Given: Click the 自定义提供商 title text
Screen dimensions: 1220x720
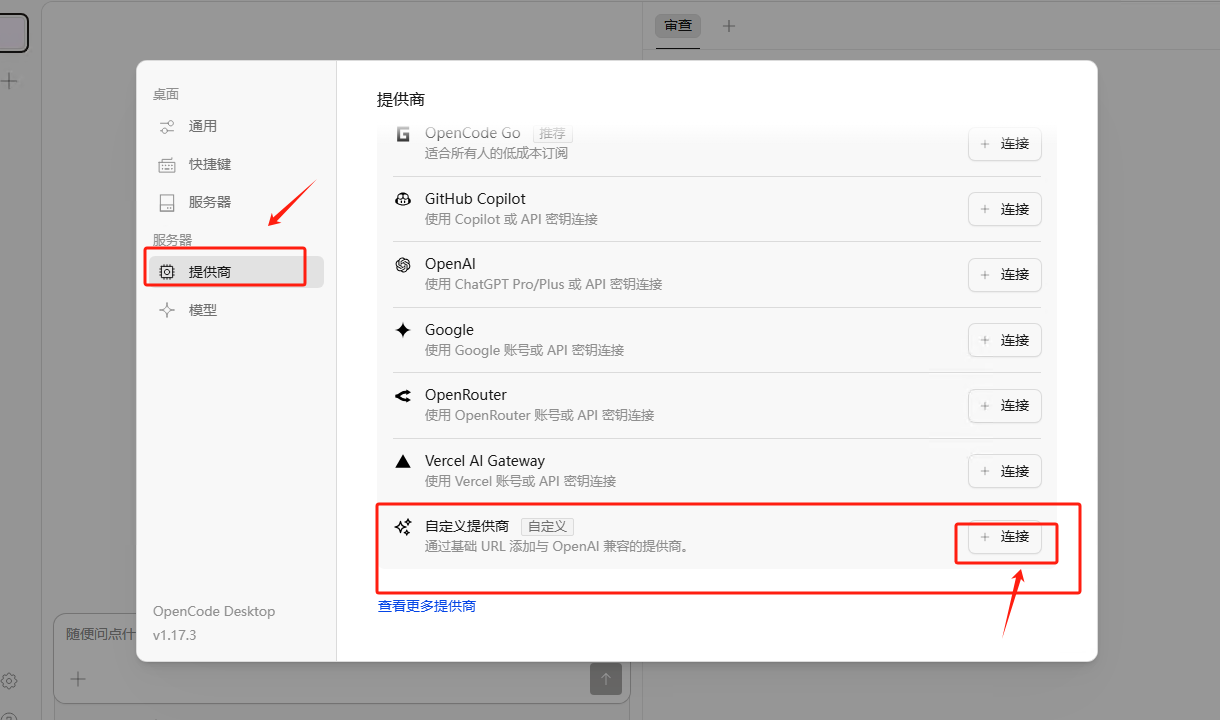Looking at the screenshot, I should point(467,526).
